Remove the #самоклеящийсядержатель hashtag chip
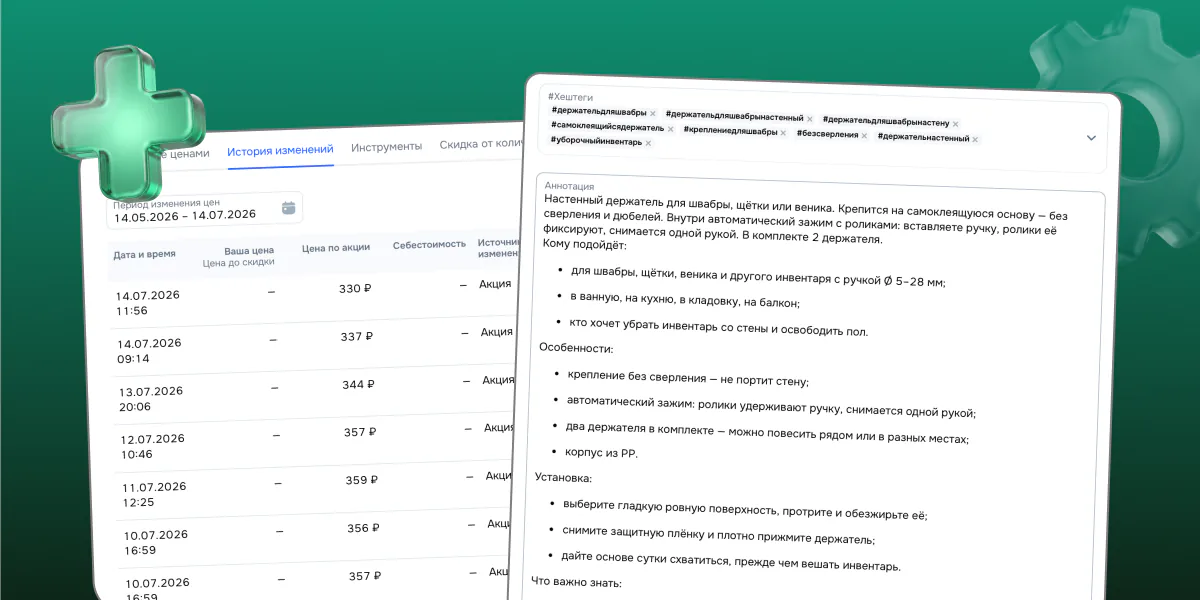This screenshot has width=1200, height=600. [670, 129]
